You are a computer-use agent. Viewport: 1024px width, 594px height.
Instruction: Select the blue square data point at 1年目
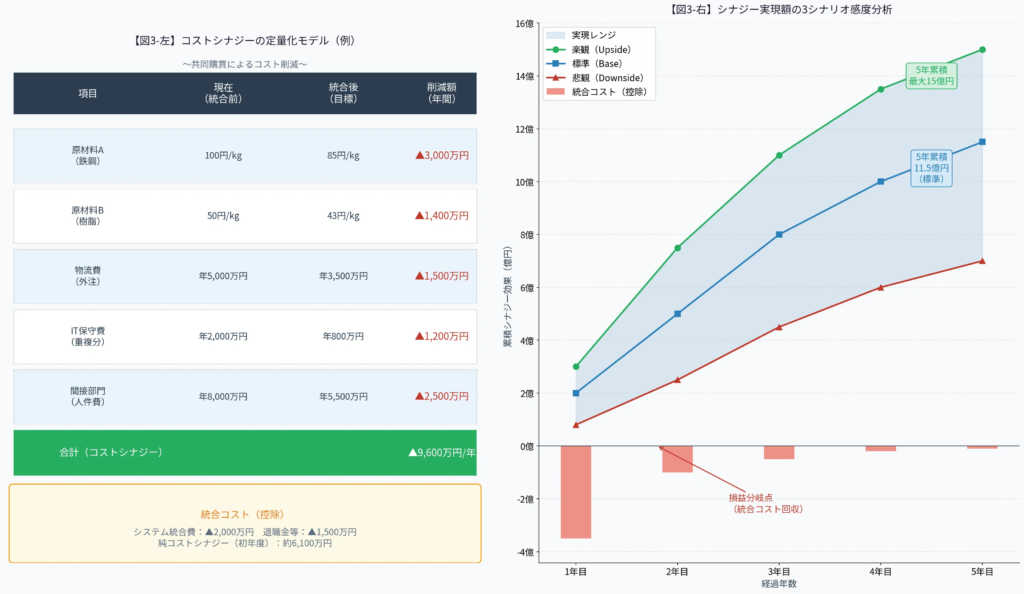point(576,393)
